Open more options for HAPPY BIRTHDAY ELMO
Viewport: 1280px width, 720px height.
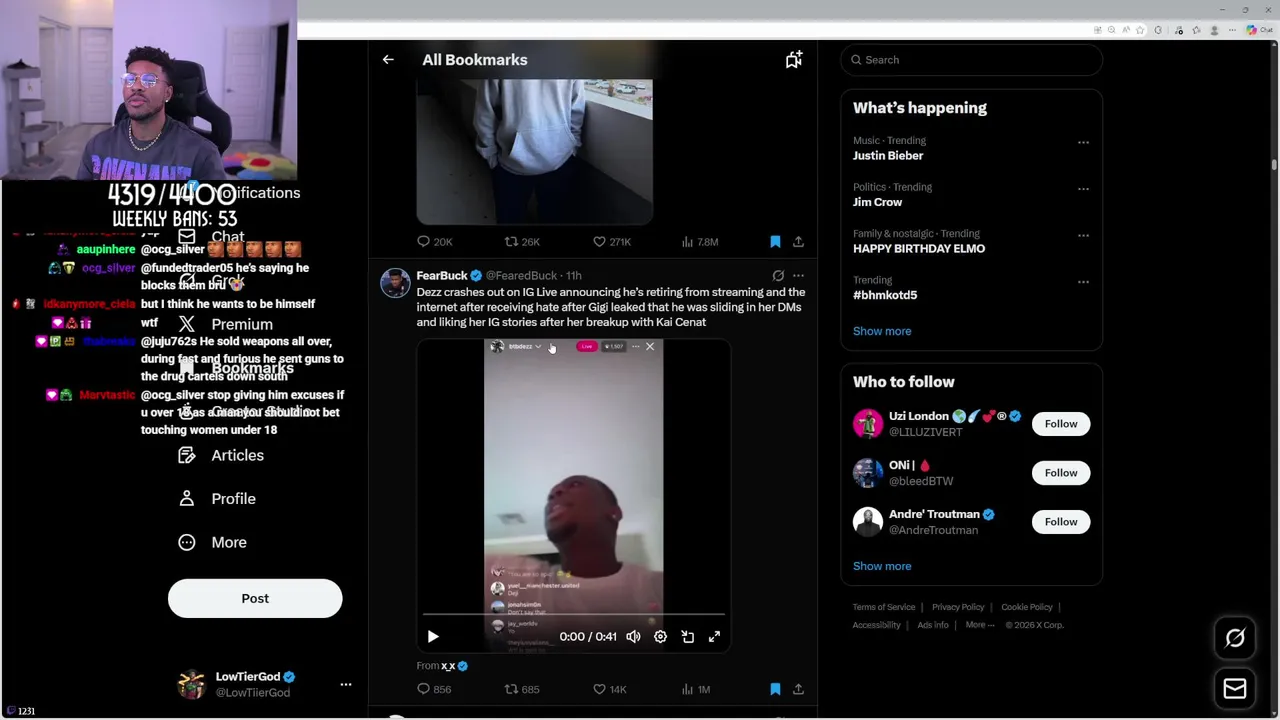1083,236
